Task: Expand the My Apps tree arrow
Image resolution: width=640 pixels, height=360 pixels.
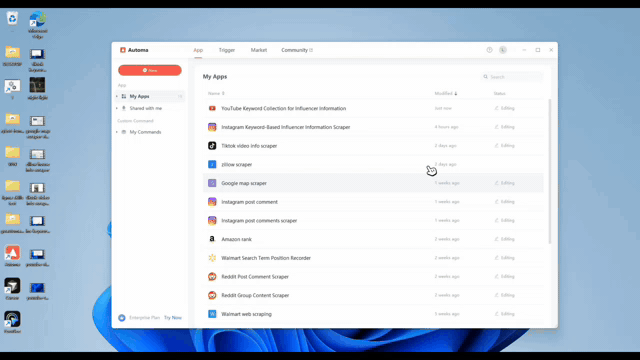Action: click(117, 96)
